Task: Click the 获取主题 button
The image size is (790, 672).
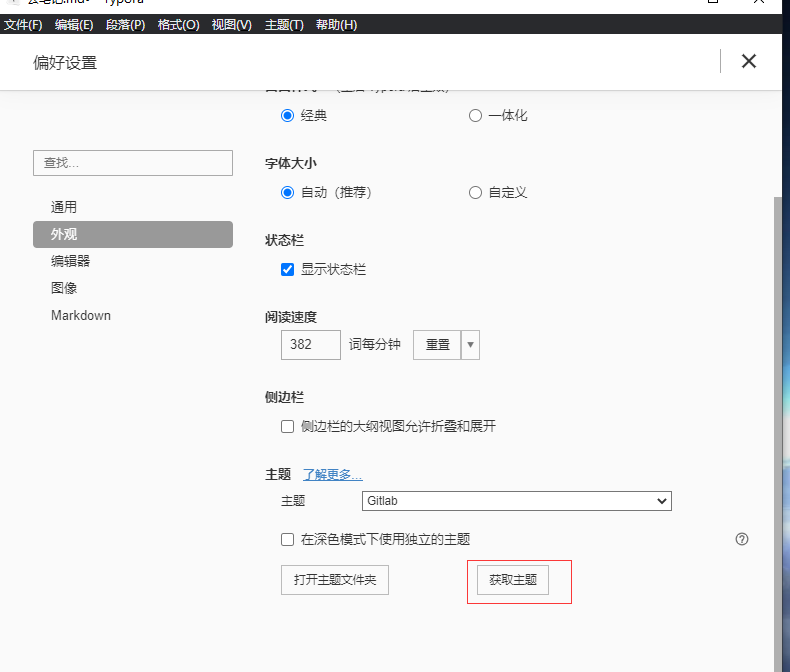Action: pos(513,580)
